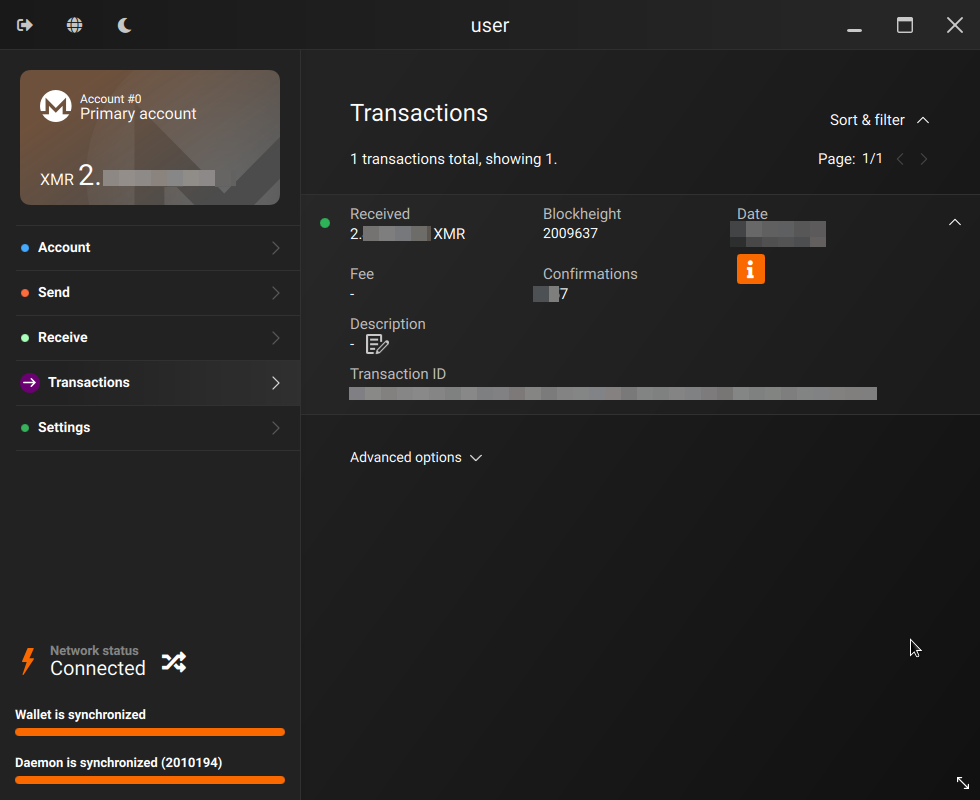Screen dimensions: 980x800
Task: Click the resize handle in the bottom-right corner
Action: [962, 783]
